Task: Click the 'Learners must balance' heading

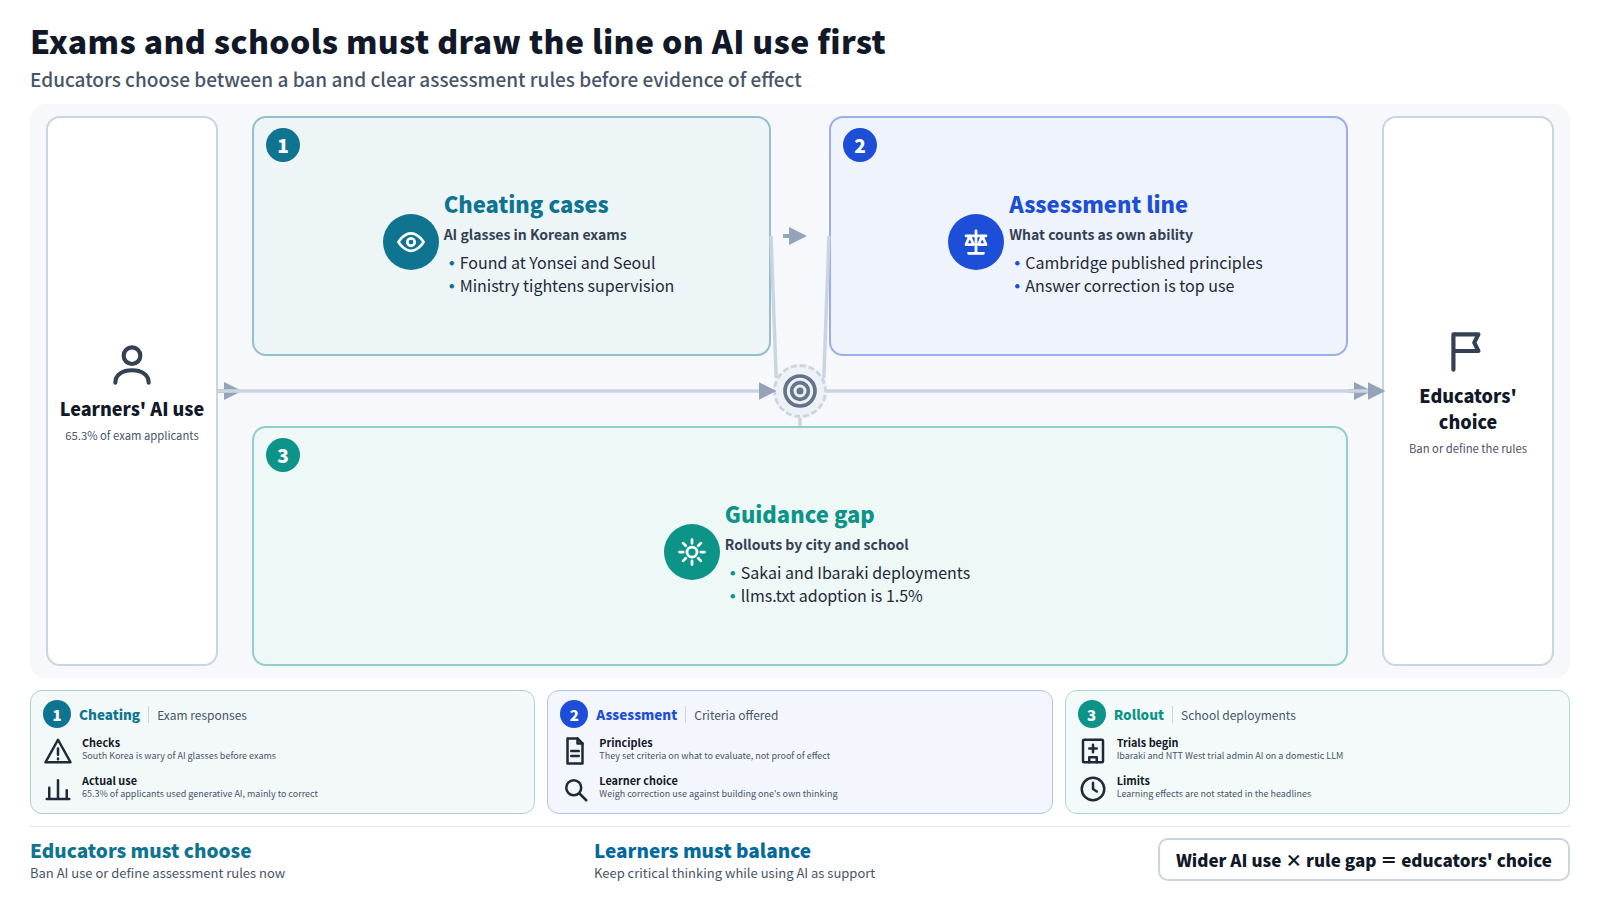Action: 702,851
